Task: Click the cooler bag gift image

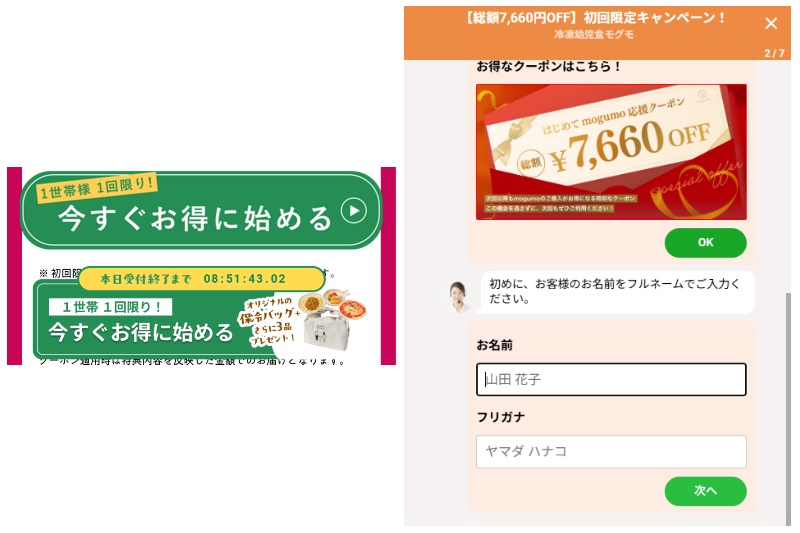Action: coord(327,329)
